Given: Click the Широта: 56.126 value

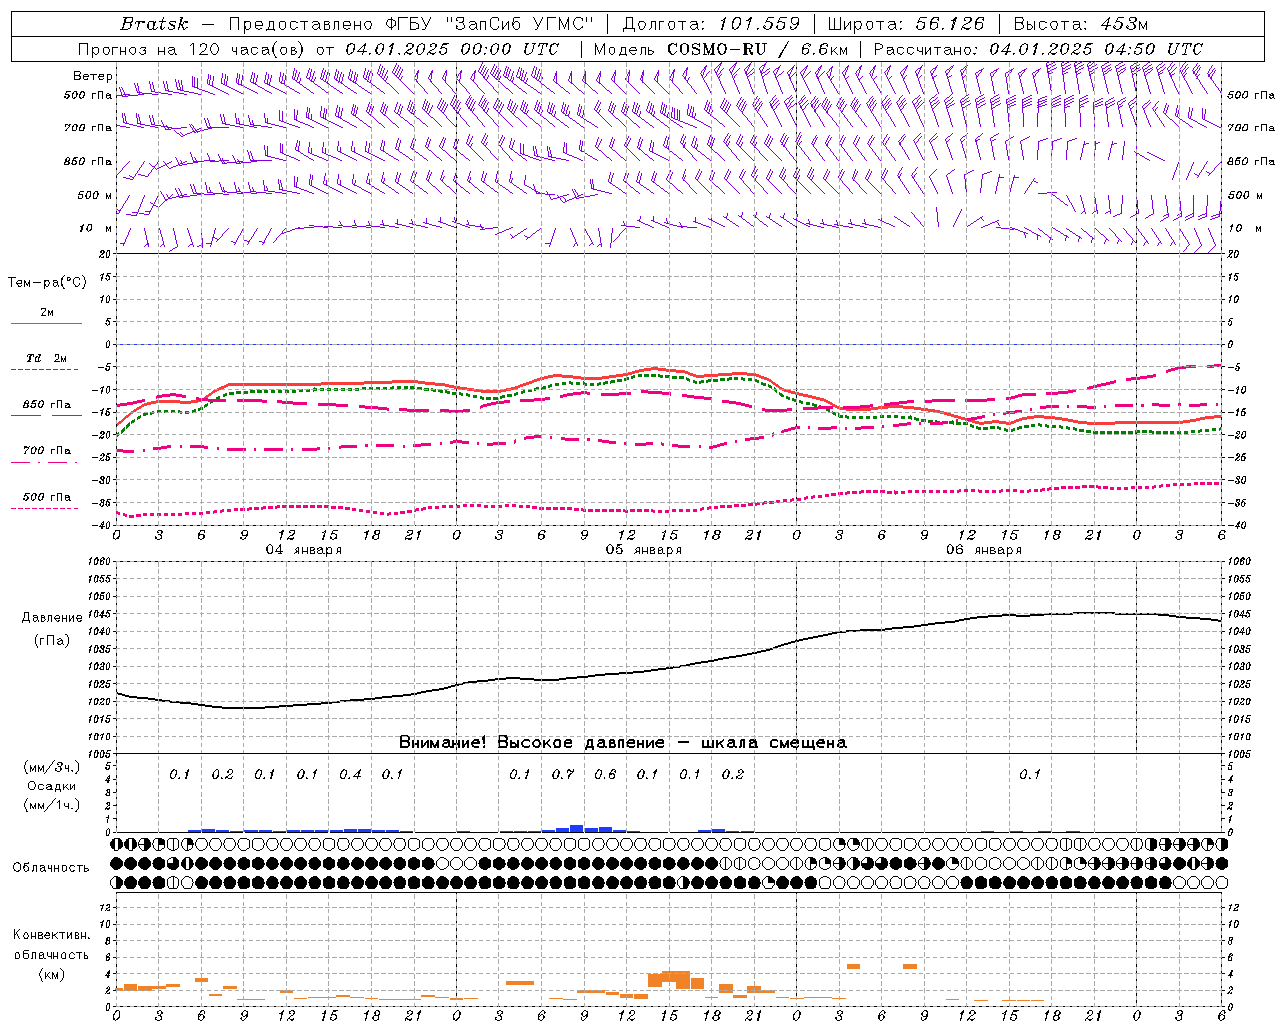Looking at the screenshot, I should pos(906,24).
